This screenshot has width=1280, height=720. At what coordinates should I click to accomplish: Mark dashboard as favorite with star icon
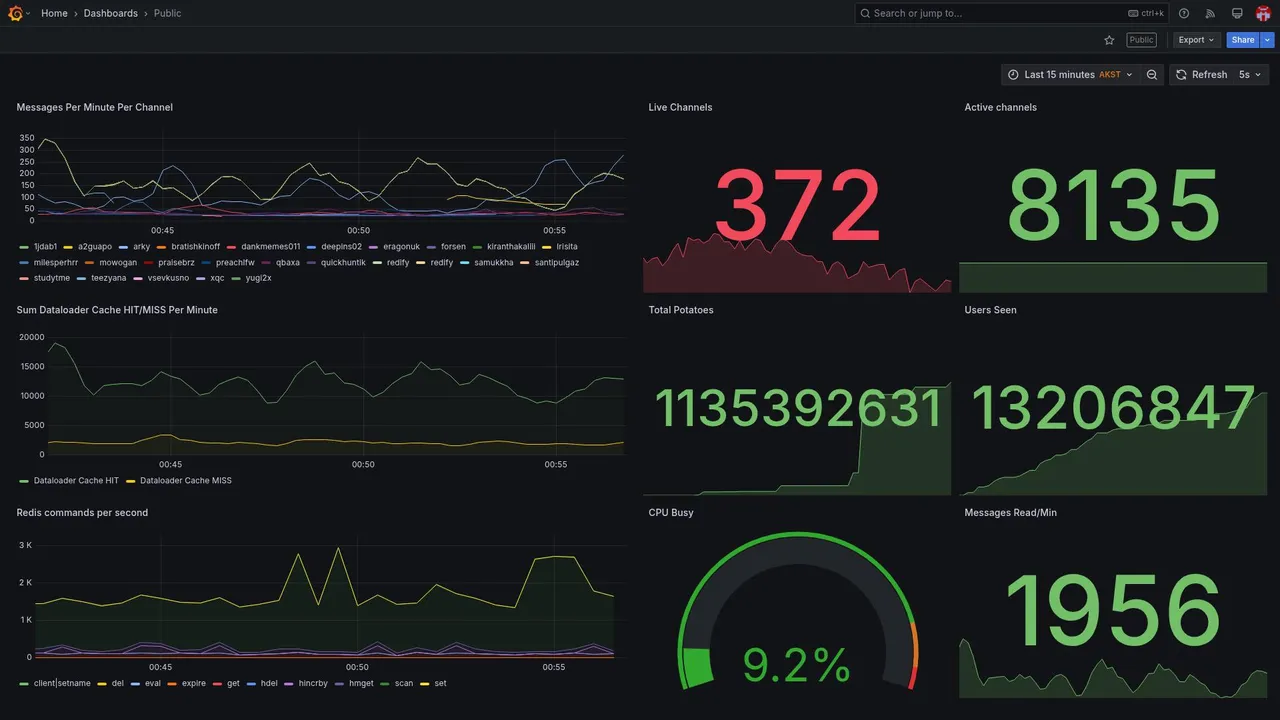pyautogui.click(x=1109, y=40)
